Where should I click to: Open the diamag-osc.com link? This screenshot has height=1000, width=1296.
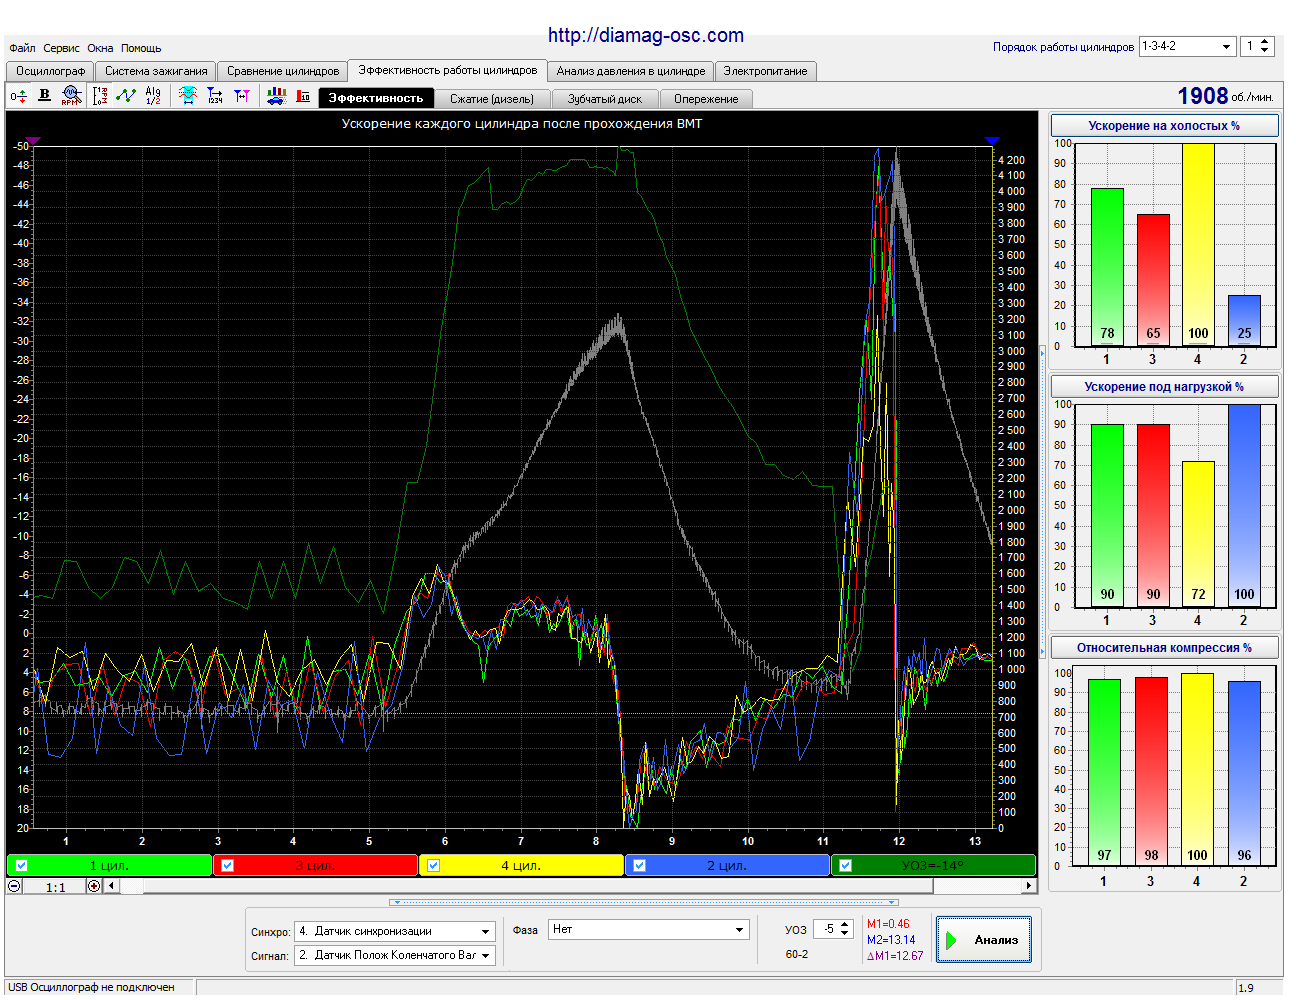pyautogui.click(x=646, y=35)
